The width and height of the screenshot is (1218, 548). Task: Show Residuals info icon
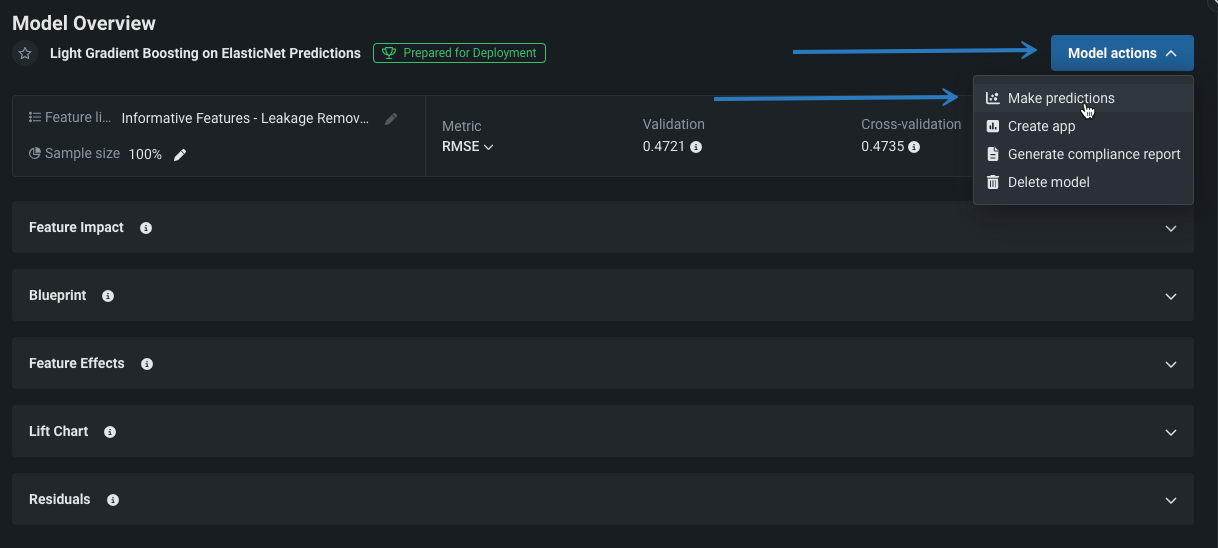pyautogui.click(x=113, y=500)
